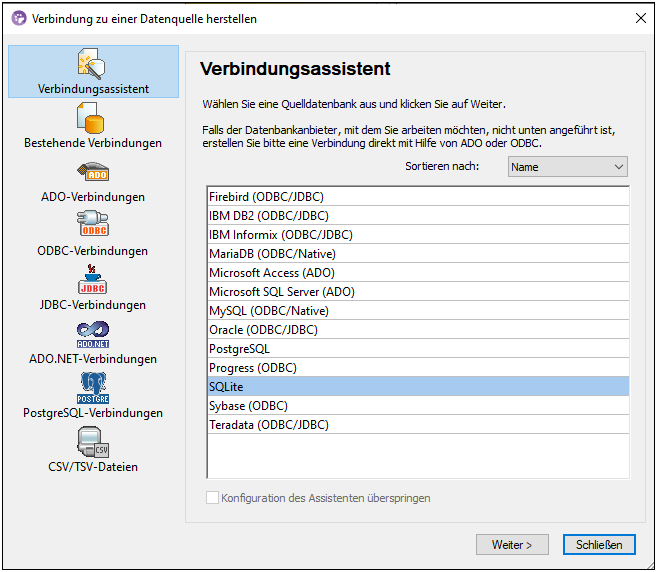Image resolution: width=657 pixels, height=572 pixels.
Task: Close the dialog with the title bar X
Action: [639, 18]
